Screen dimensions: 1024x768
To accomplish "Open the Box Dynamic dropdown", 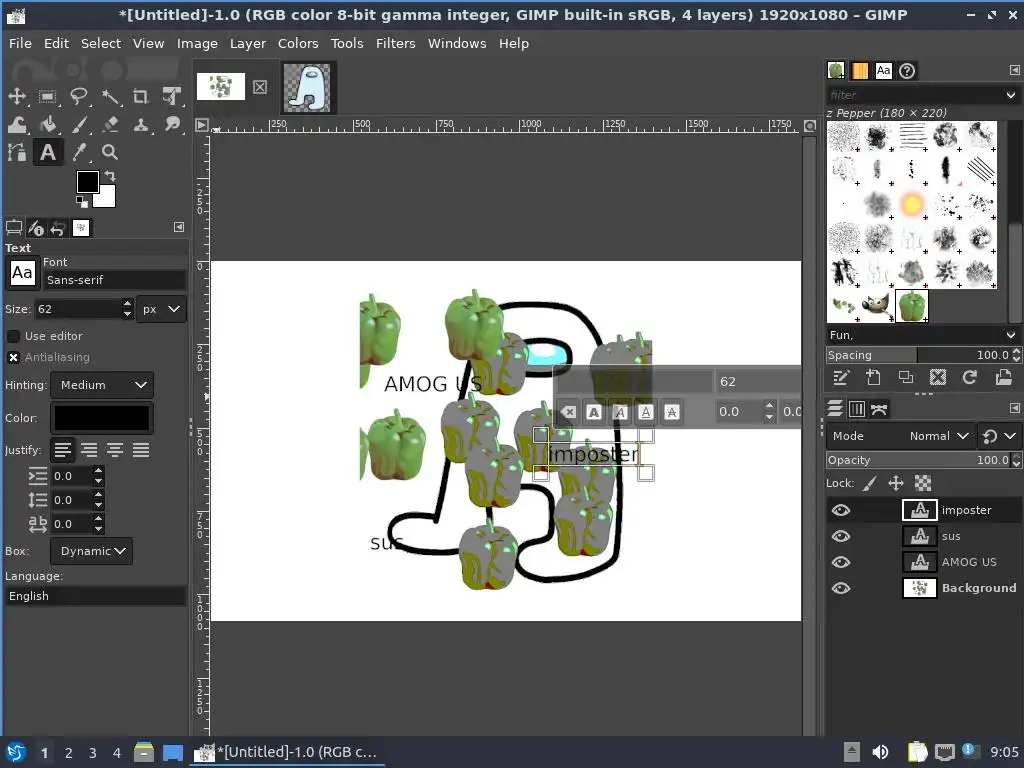I will click(x=91, y=551).
